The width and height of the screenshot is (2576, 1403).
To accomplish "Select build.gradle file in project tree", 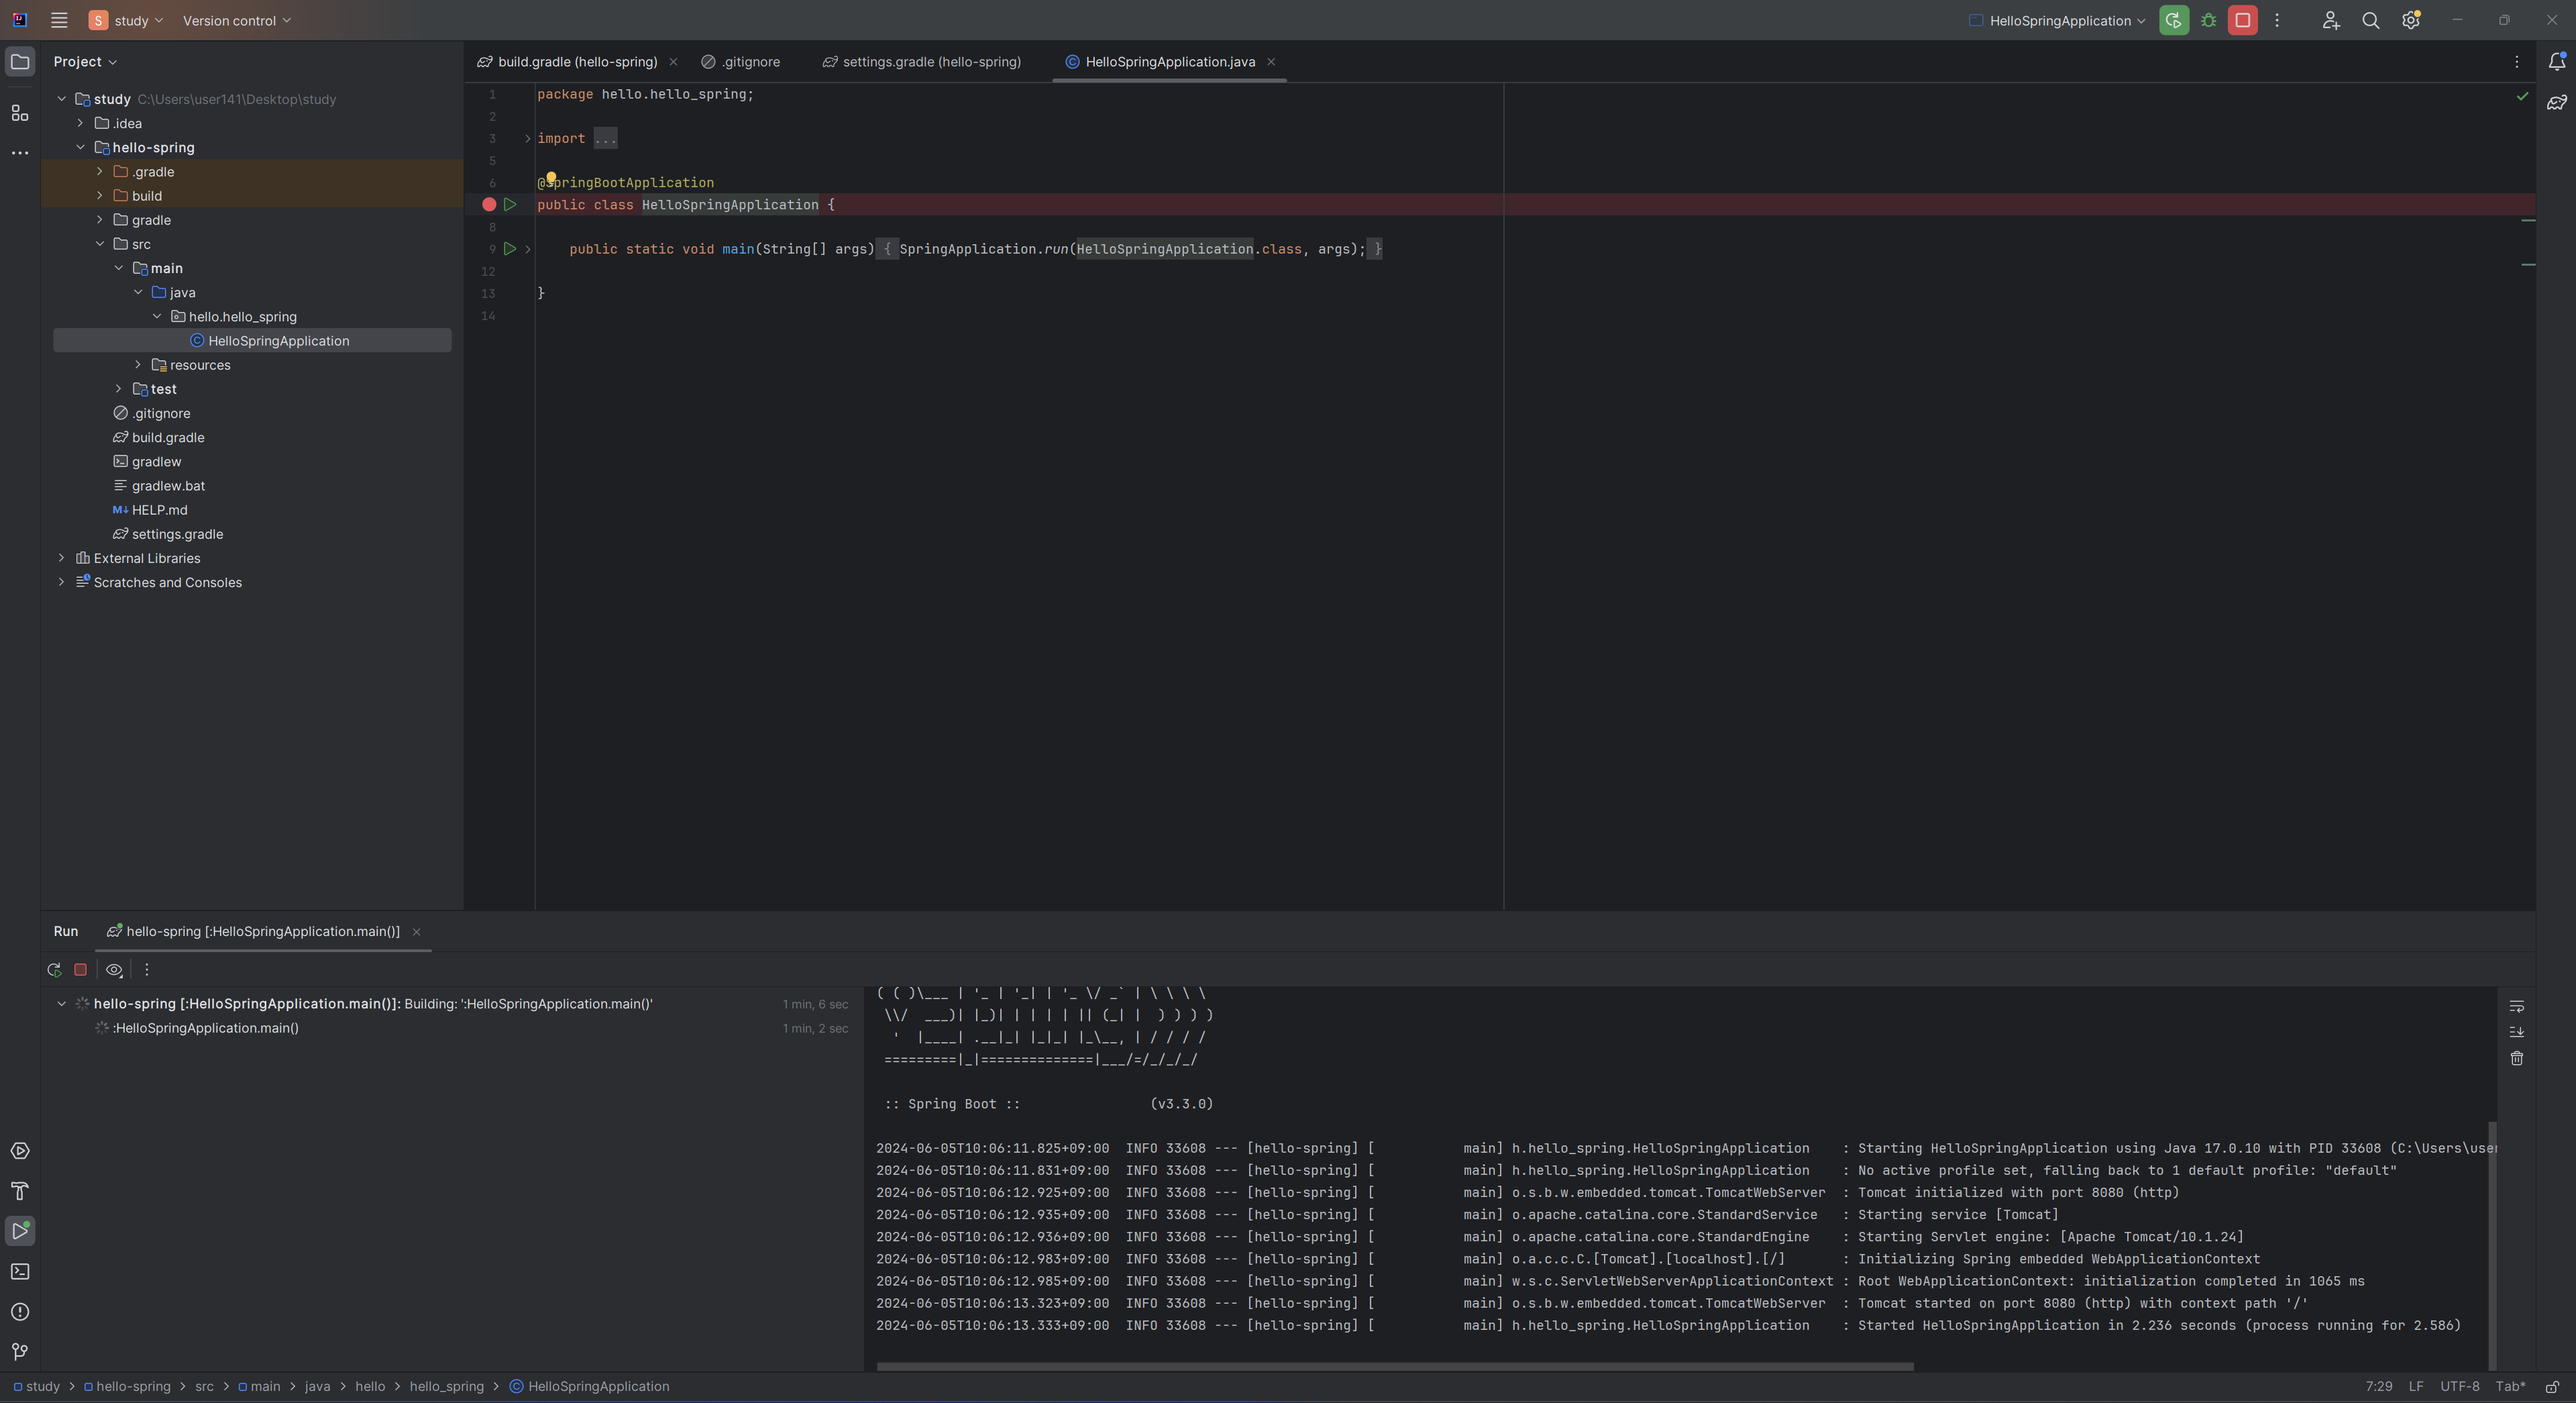I will point(168,437).
